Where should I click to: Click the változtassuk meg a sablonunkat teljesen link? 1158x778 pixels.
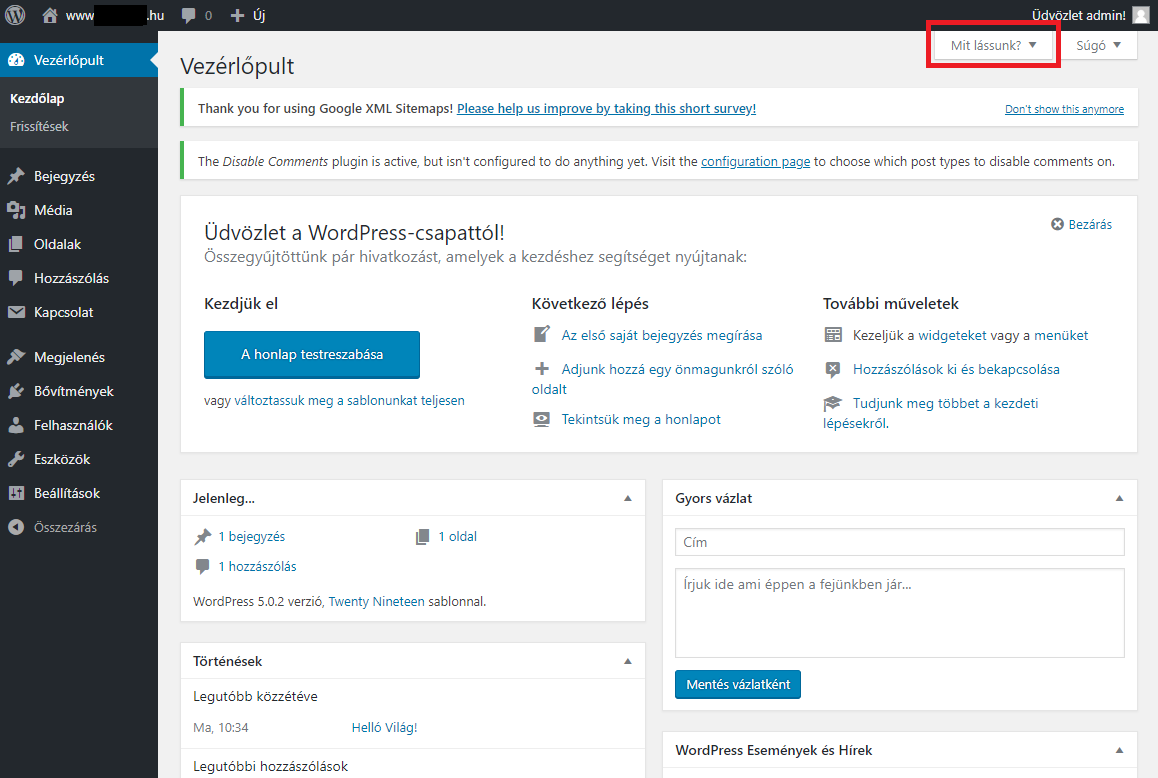coord(349,400)
